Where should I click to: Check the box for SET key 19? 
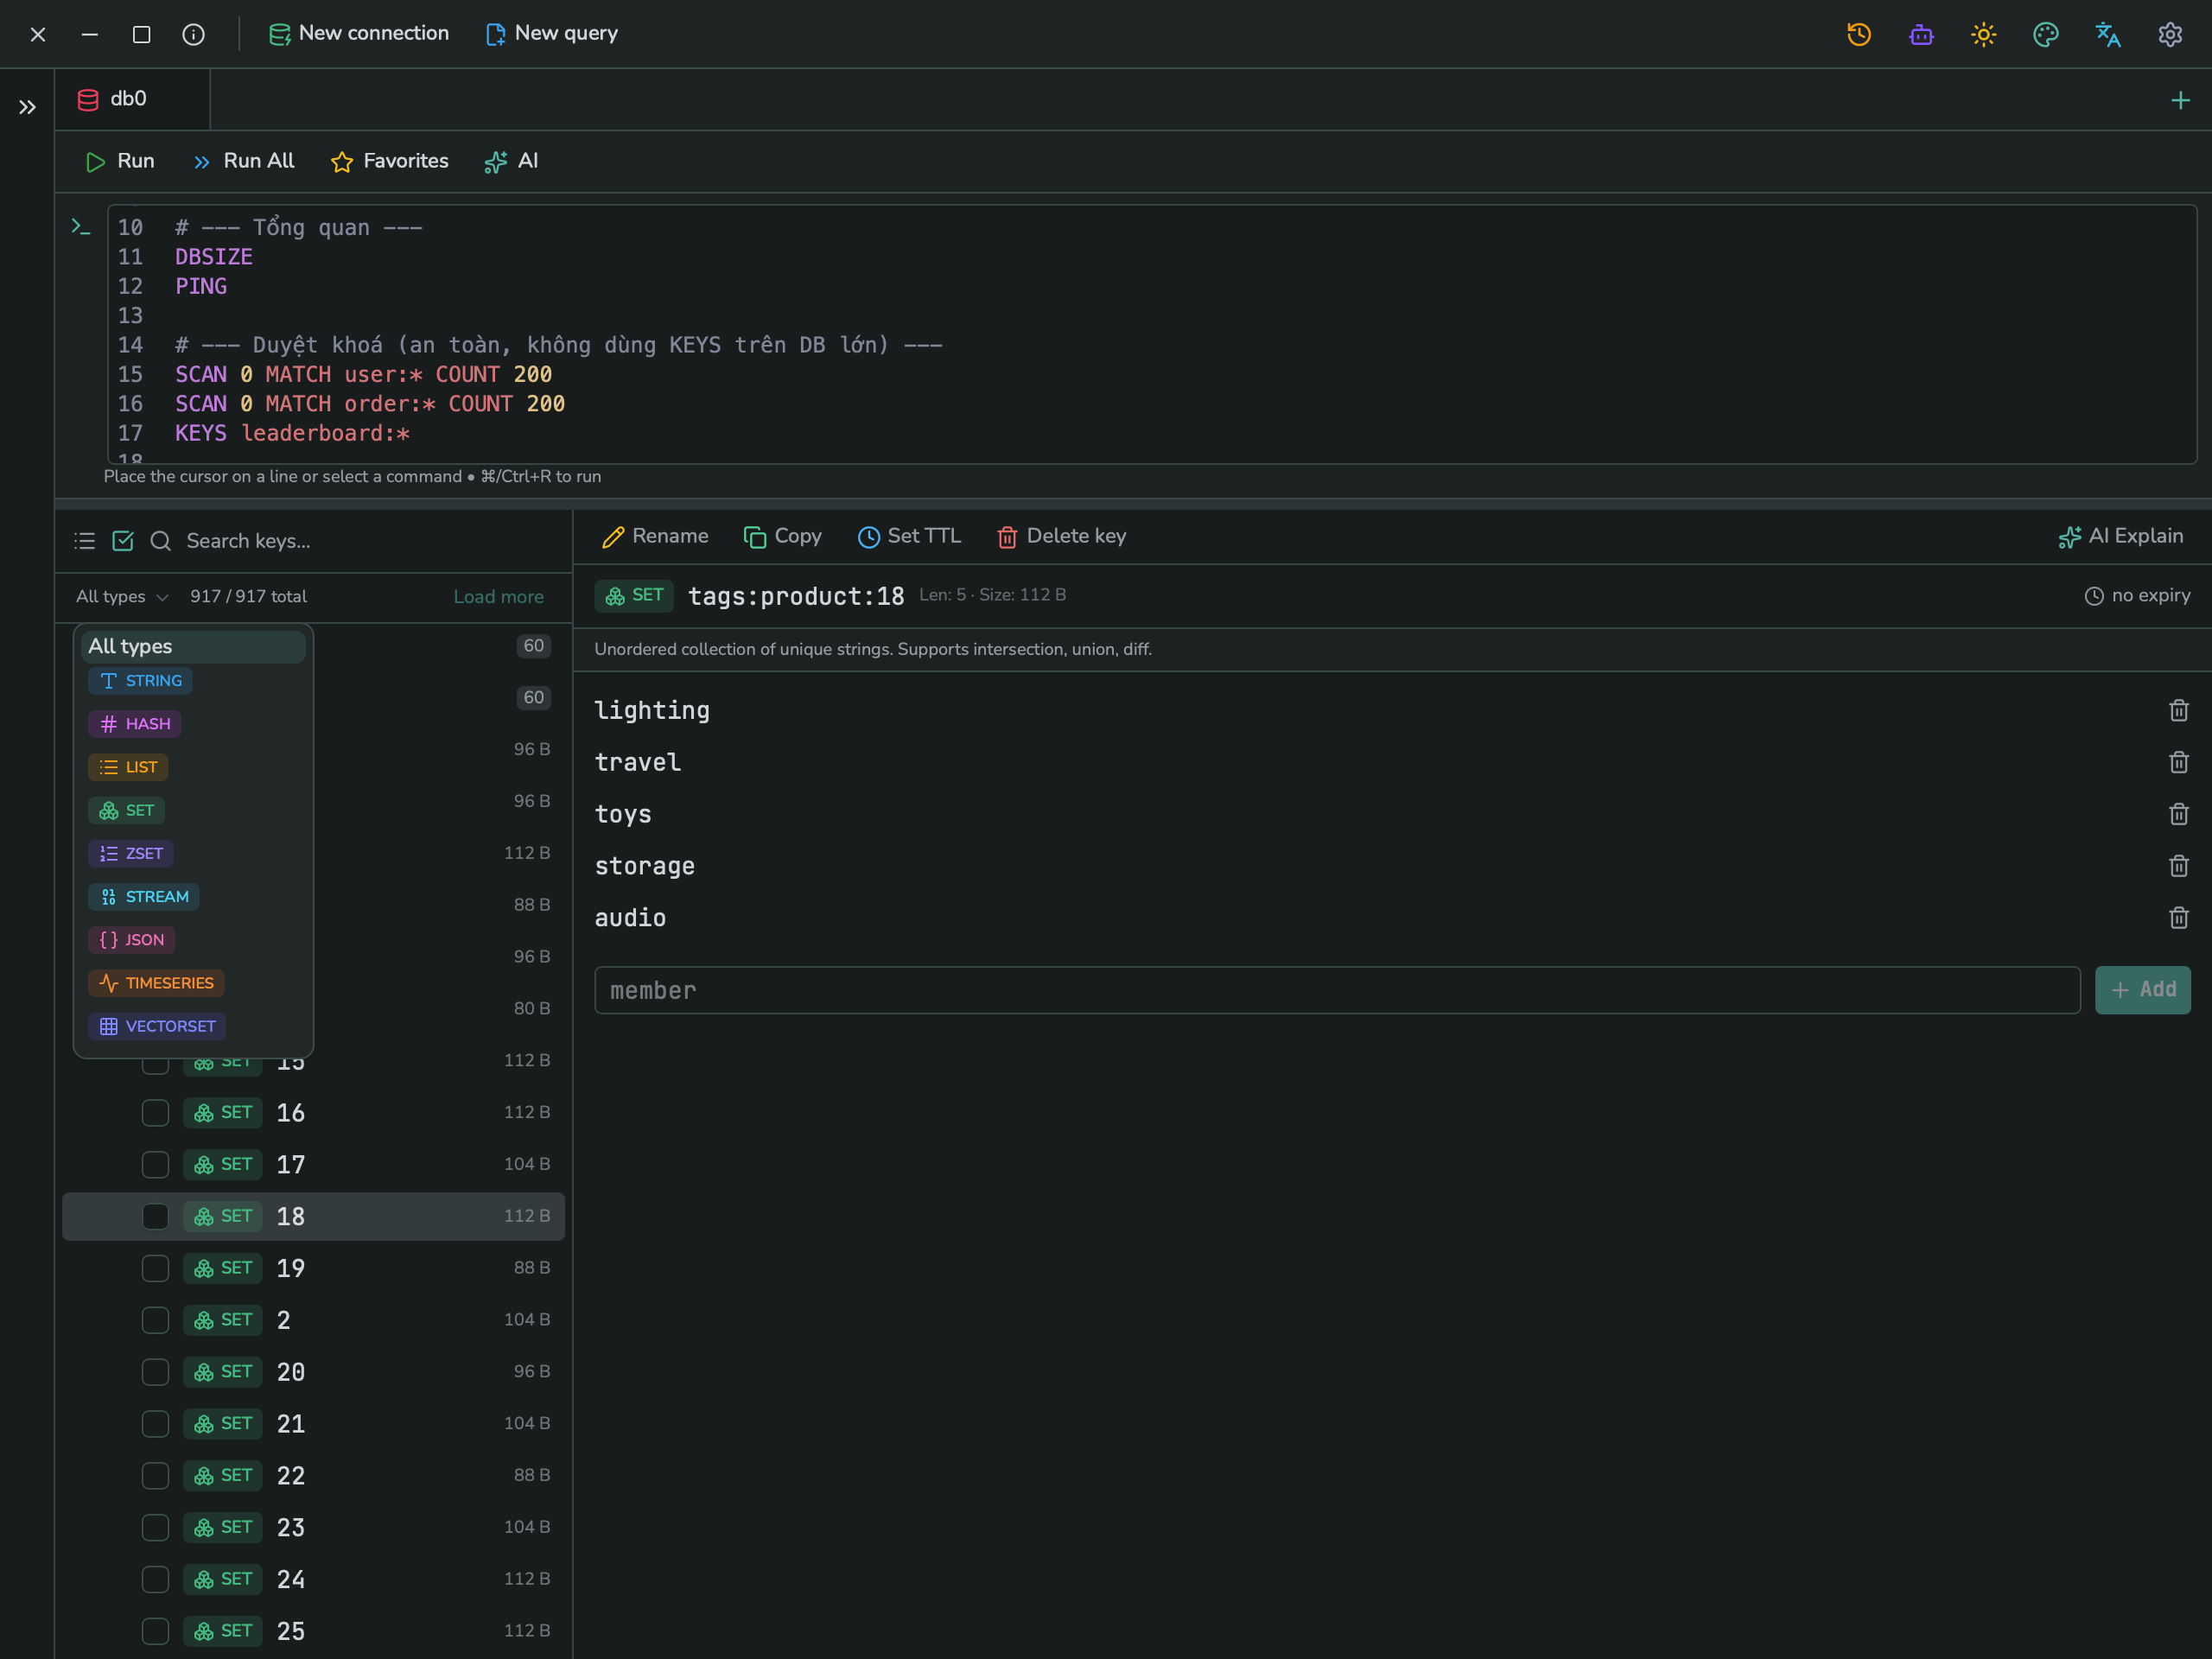coord(155,1269)
